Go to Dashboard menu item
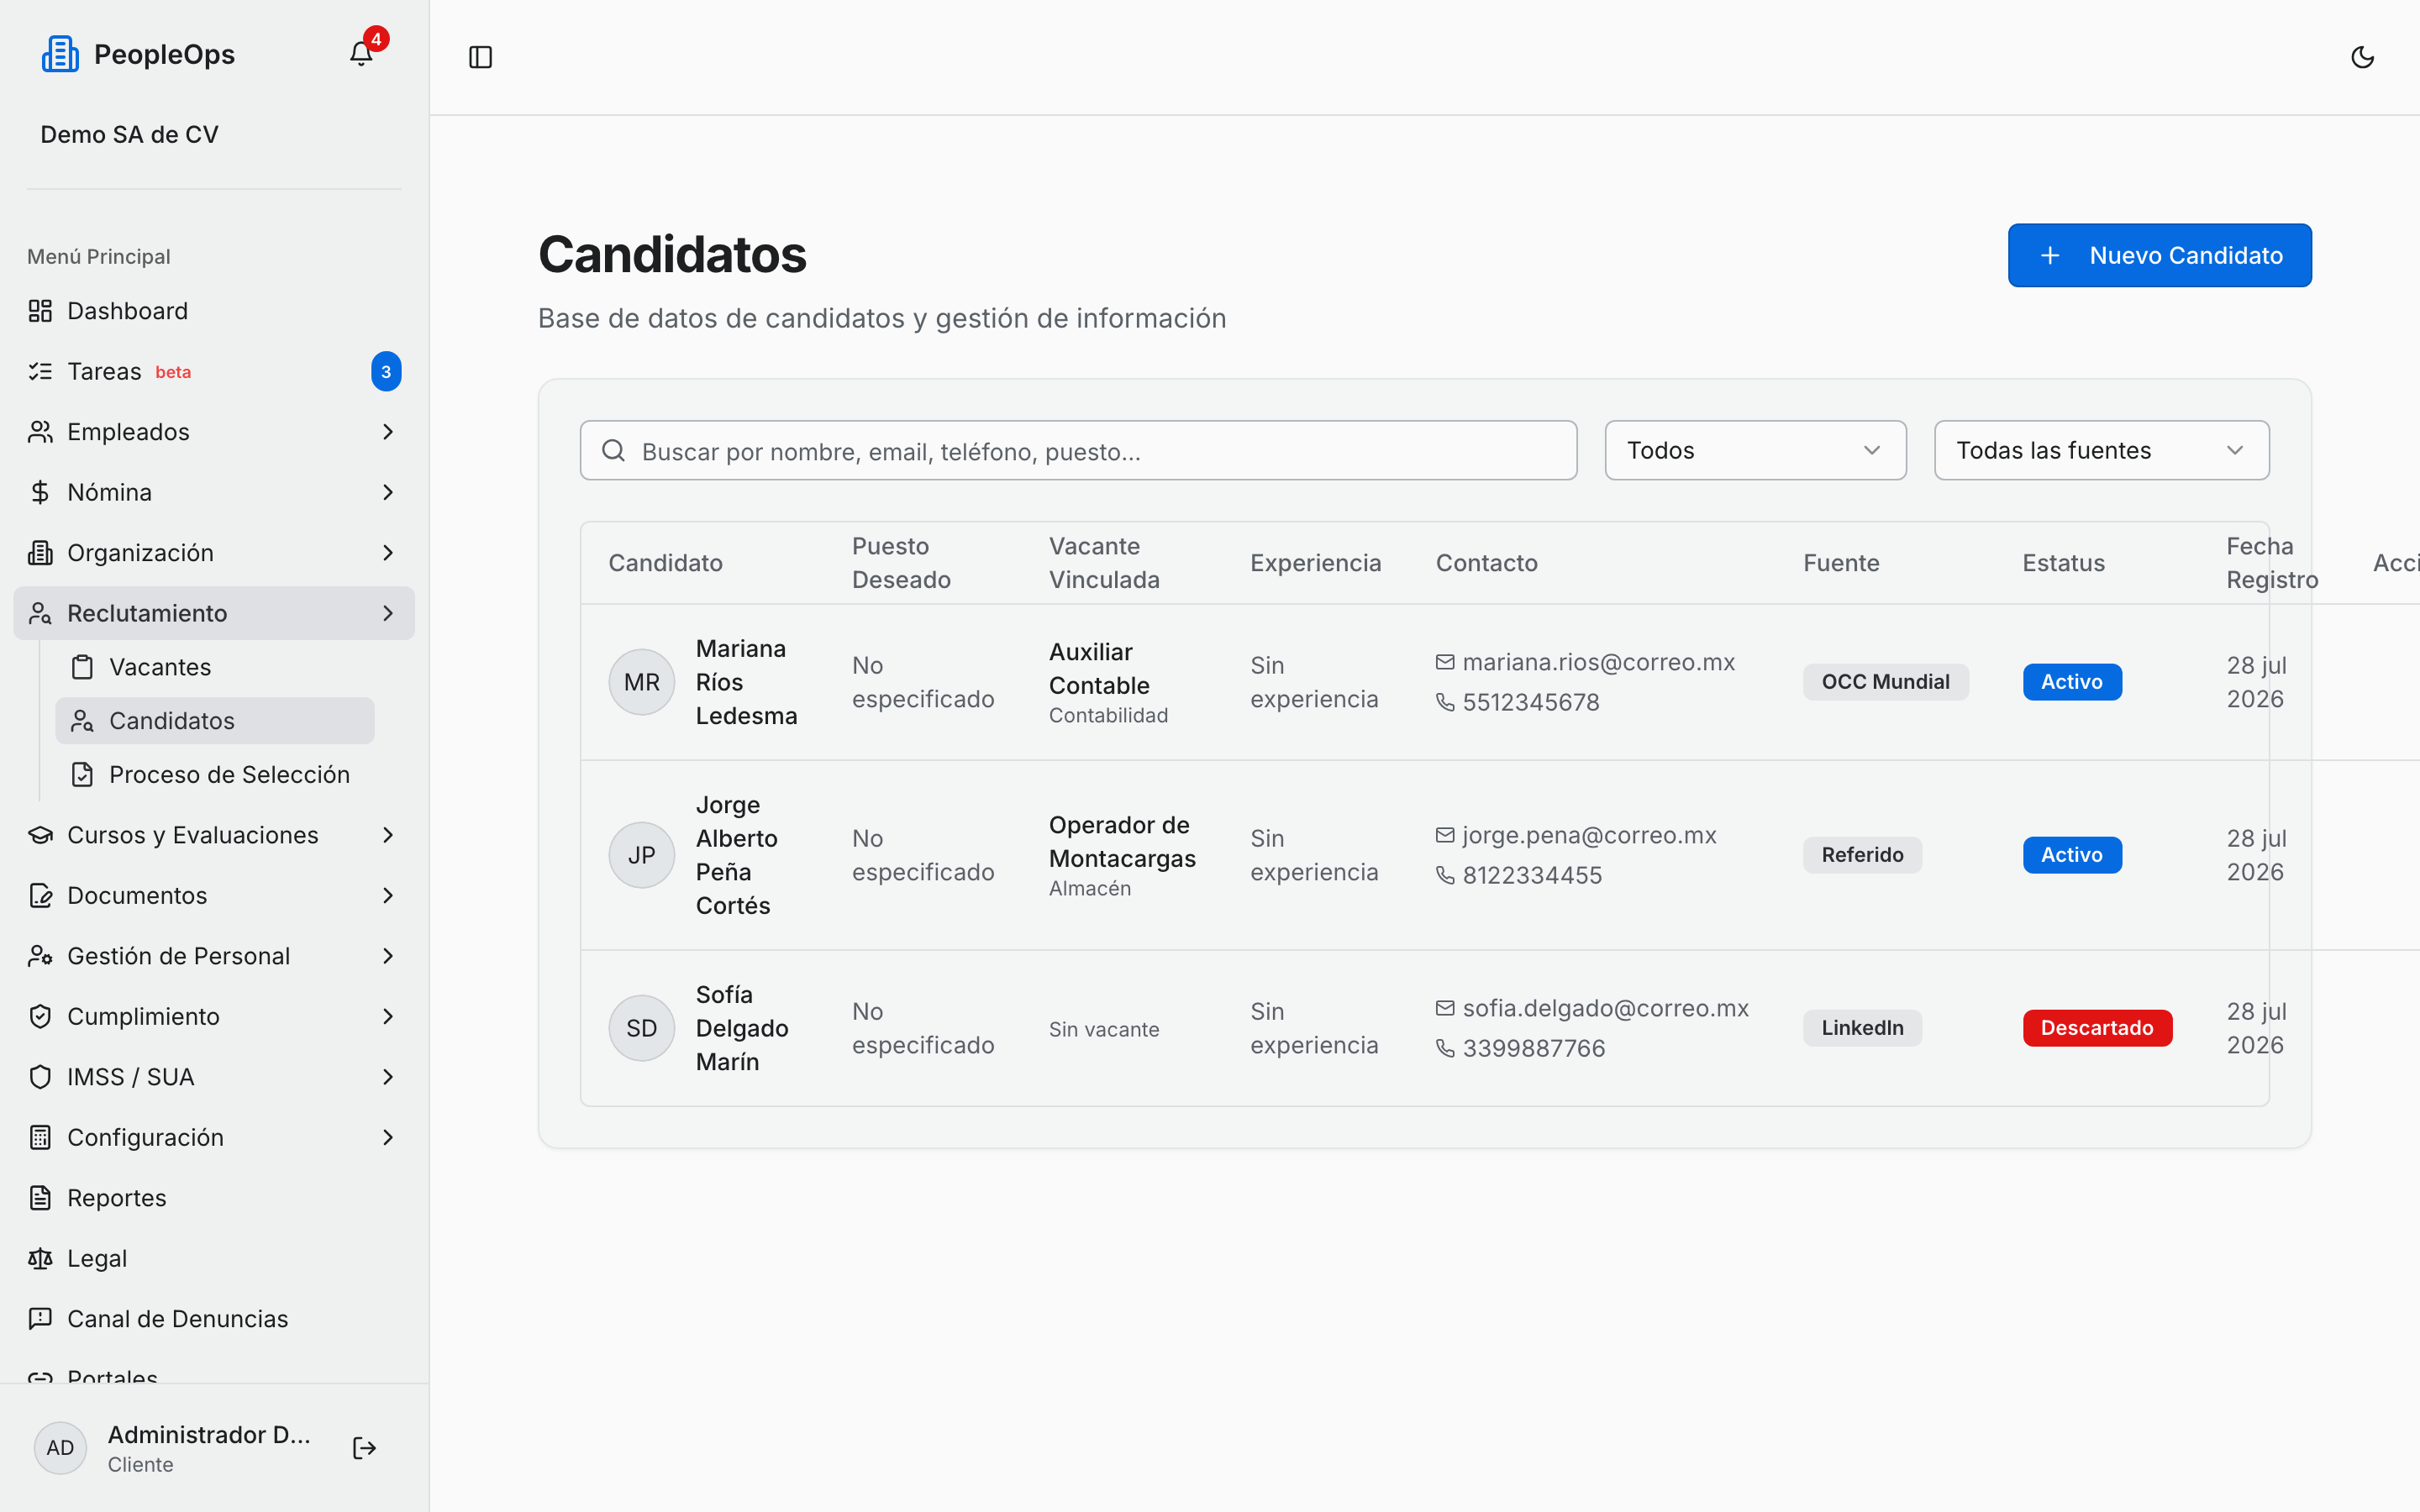 pos(214,311)
